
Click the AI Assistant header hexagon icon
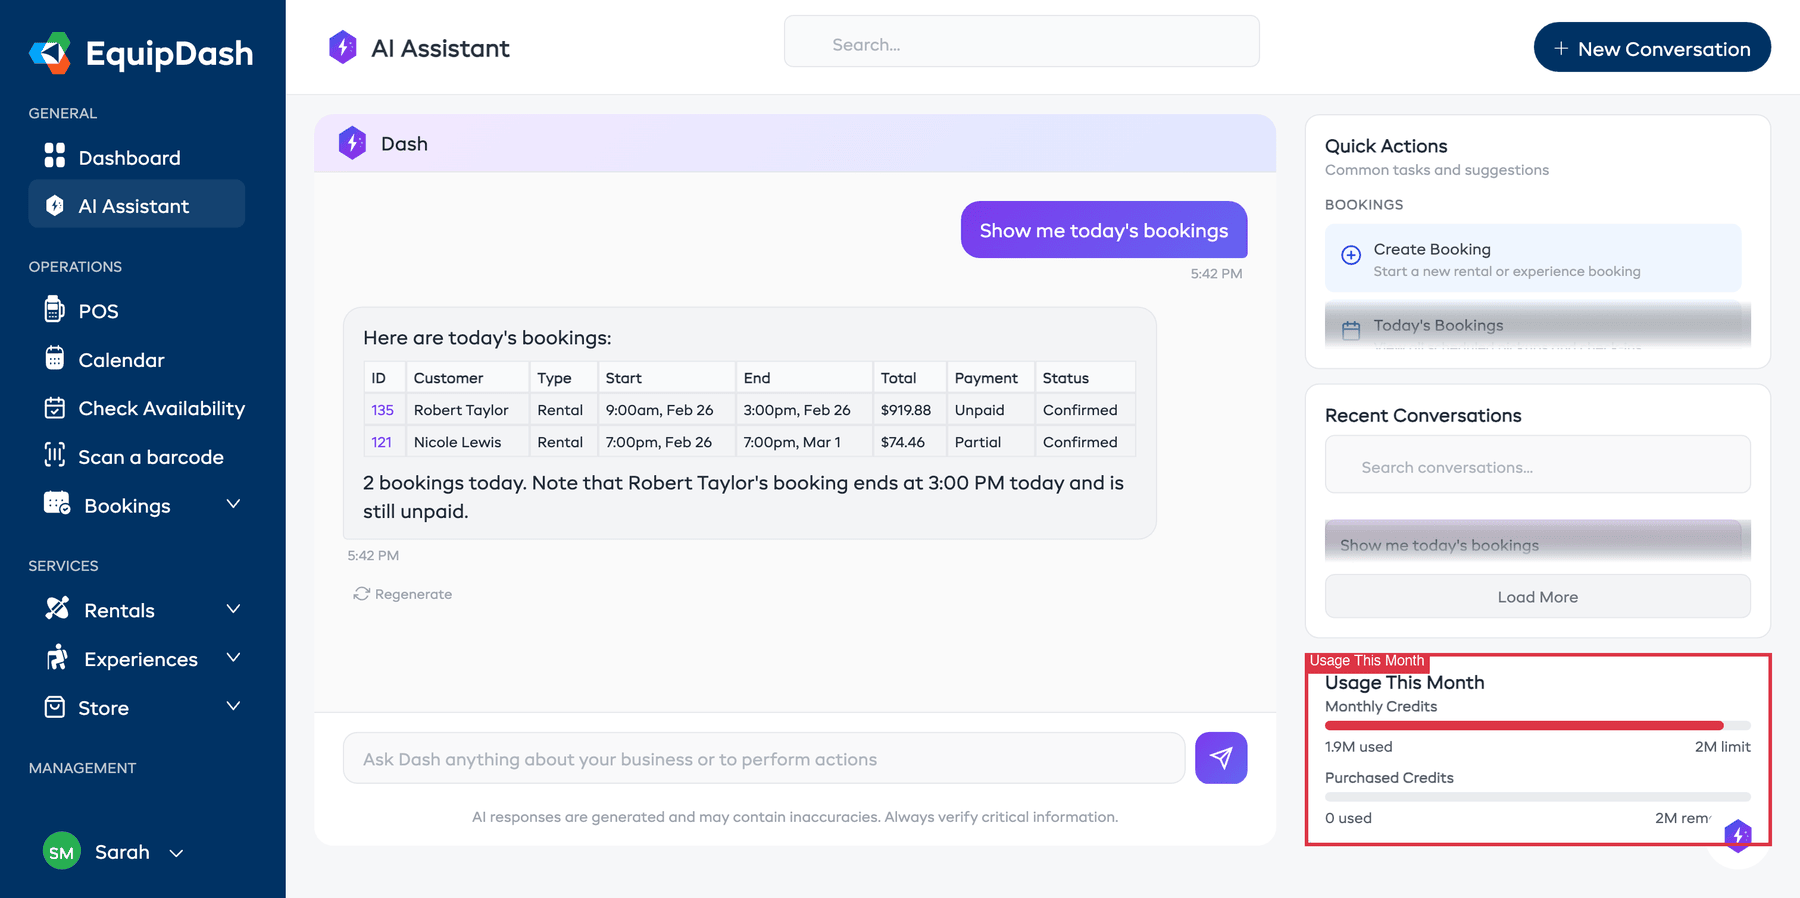(x=343, y=47)
